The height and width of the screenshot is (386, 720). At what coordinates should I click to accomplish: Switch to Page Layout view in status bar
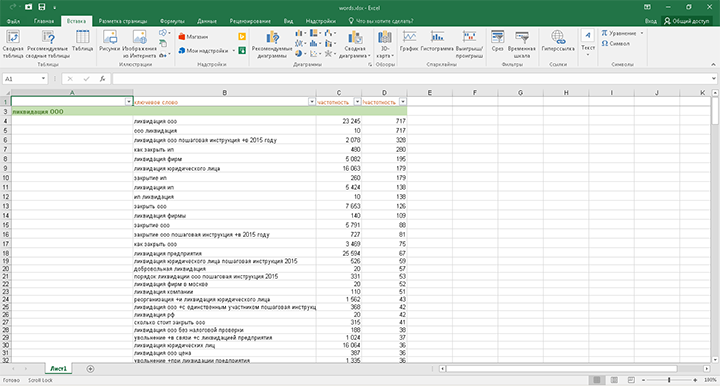(x=614, y=380)
